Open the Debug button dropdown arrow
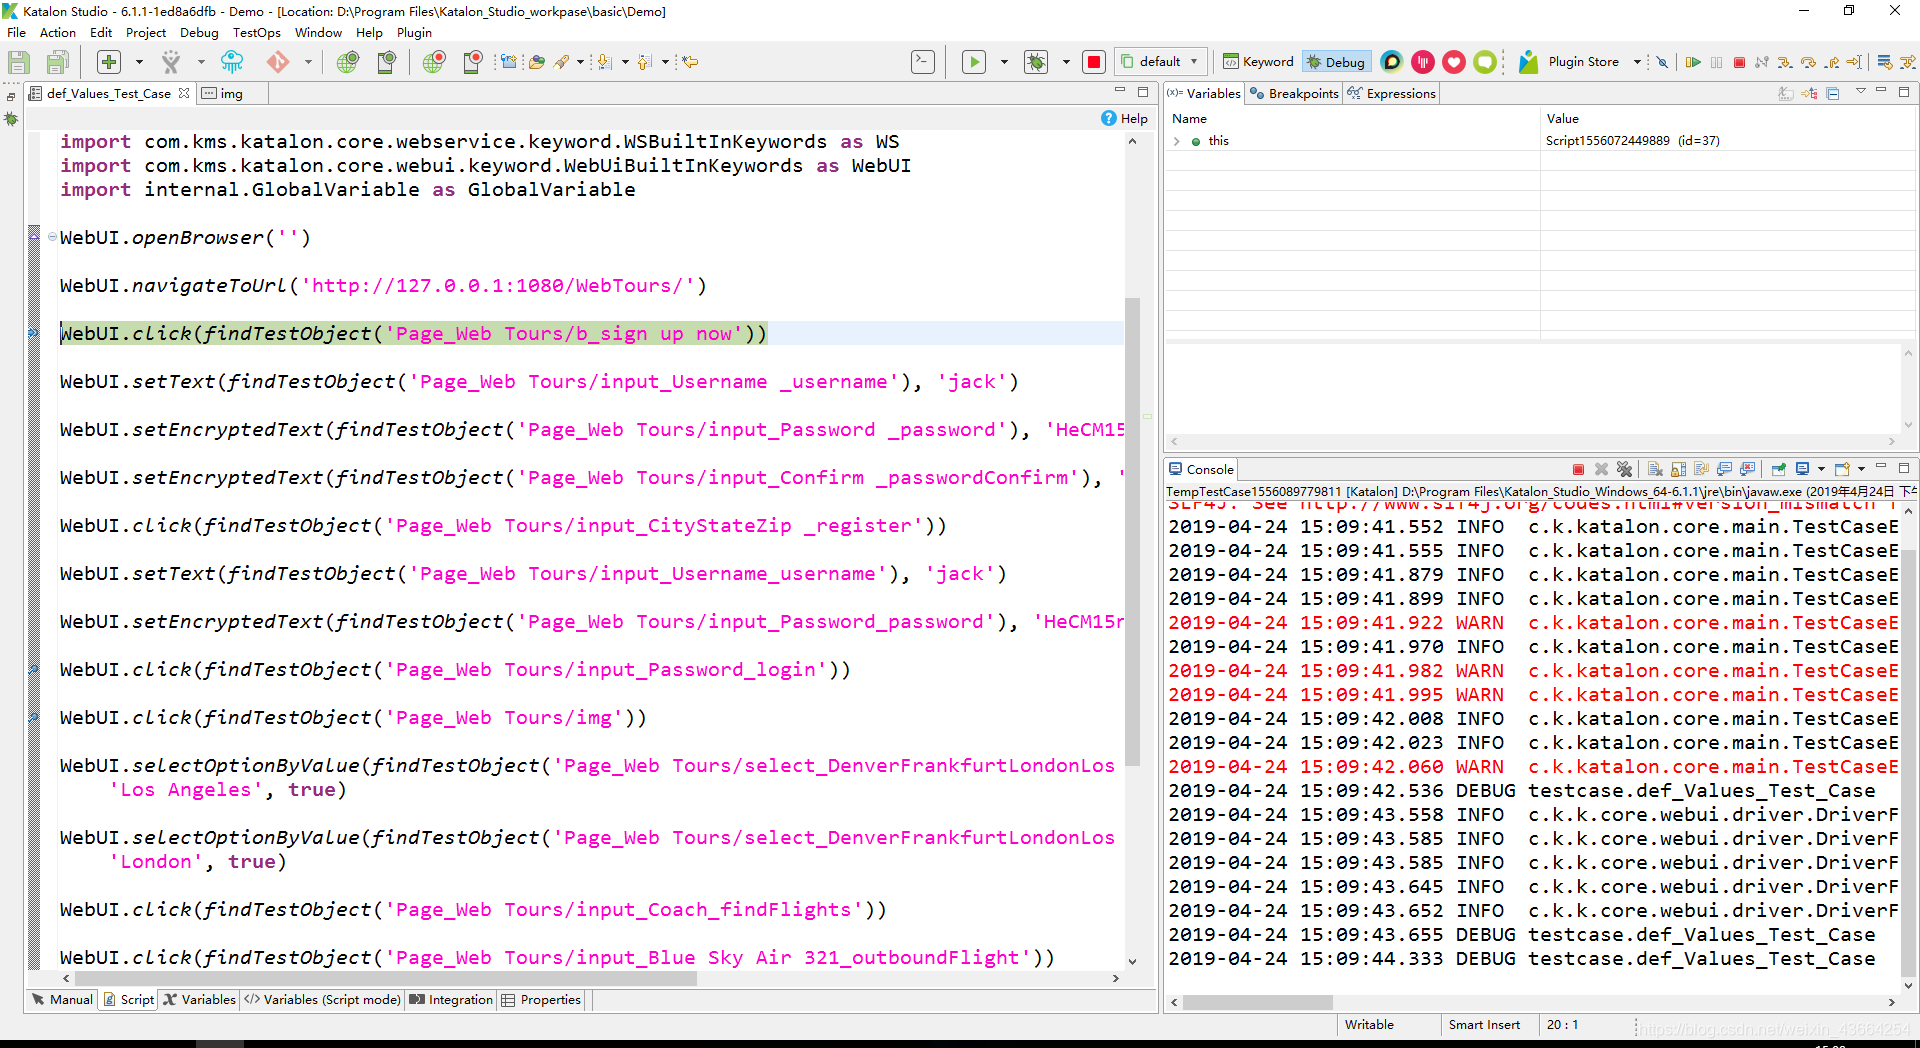This screenshot has height=1048, width=1920. pyautogui.click(x=1066, y=62)
